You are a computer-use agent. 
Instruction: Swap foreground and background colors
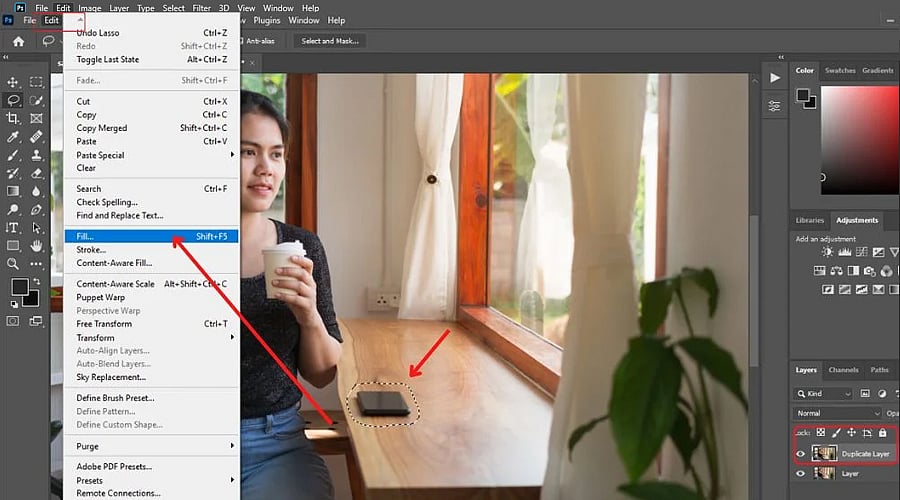[37, 281]
